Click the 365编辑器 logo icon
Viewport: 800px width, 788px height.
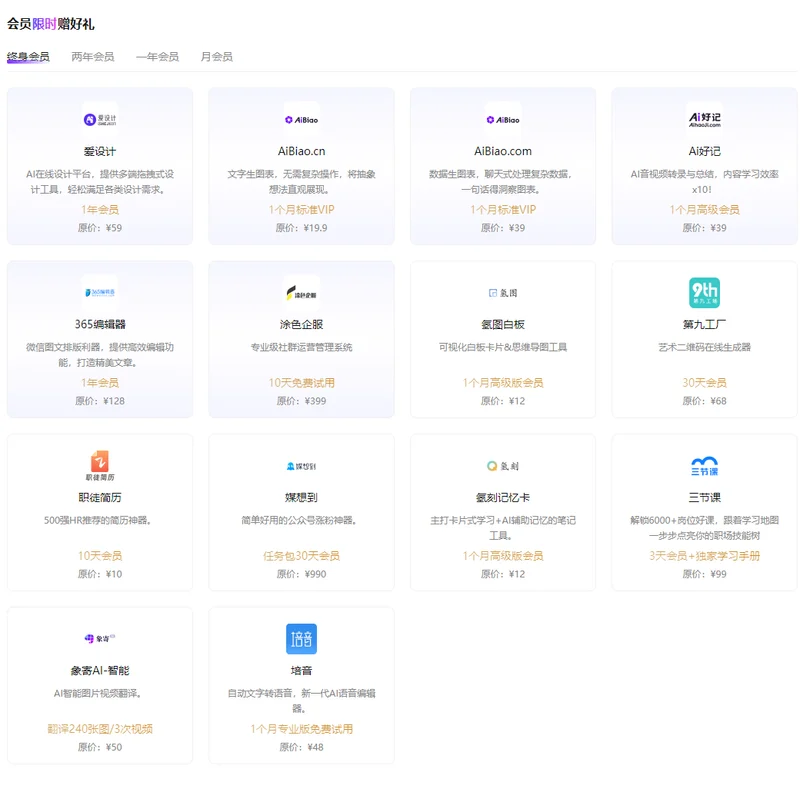point(99,292)
